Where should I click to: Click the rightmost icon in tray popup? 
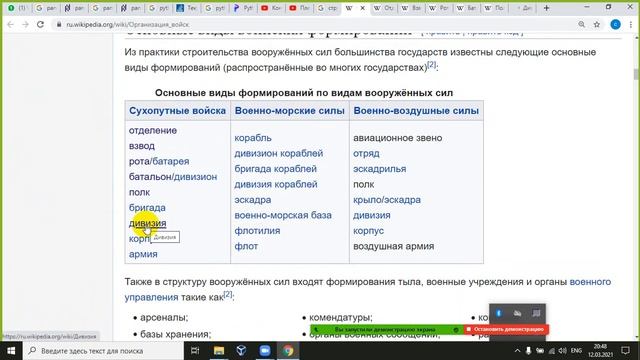click(536, 313)
